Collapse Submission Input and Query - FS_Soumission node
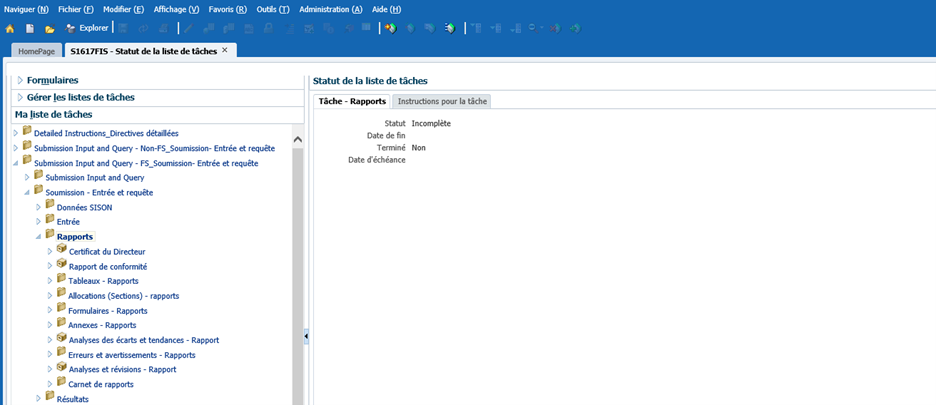 [16, 163]
